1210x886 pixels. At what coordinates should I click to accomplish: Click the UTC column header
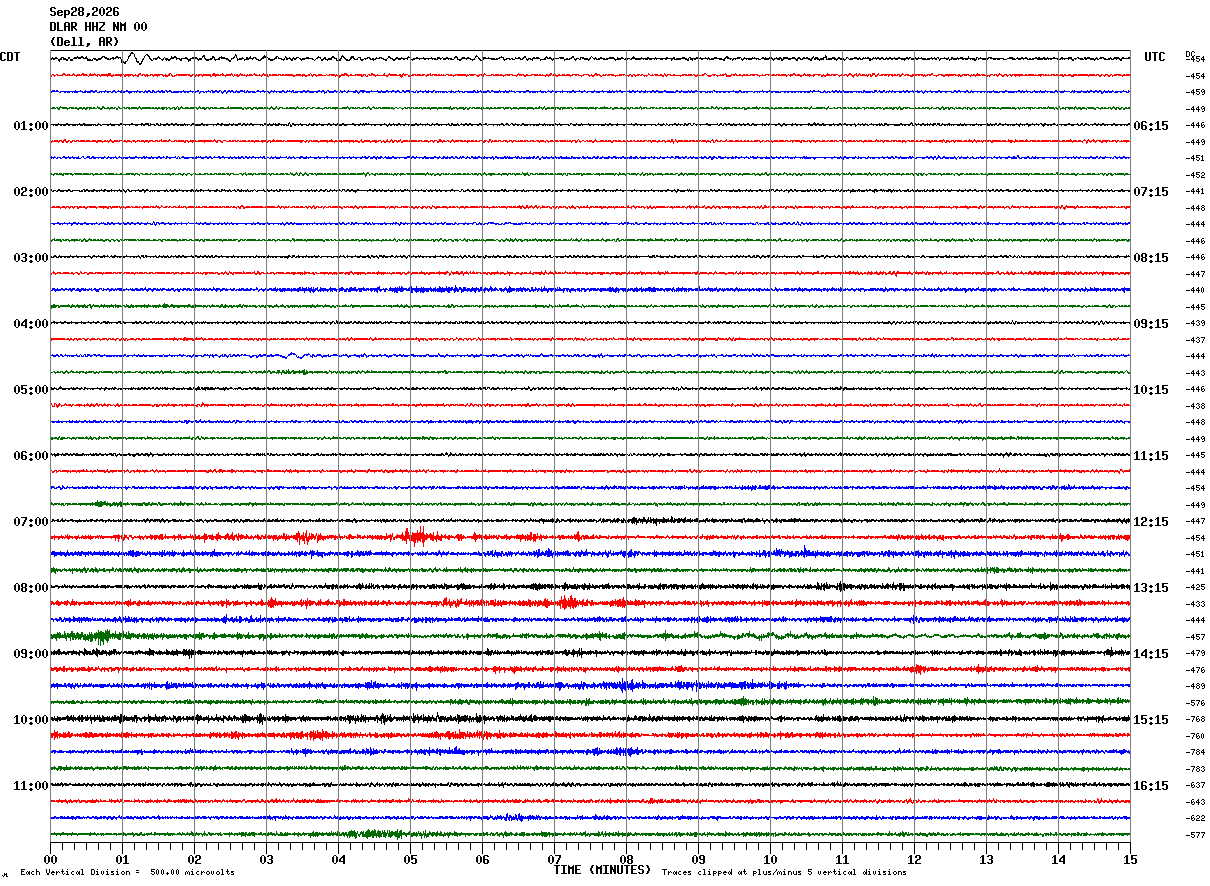1155,57
